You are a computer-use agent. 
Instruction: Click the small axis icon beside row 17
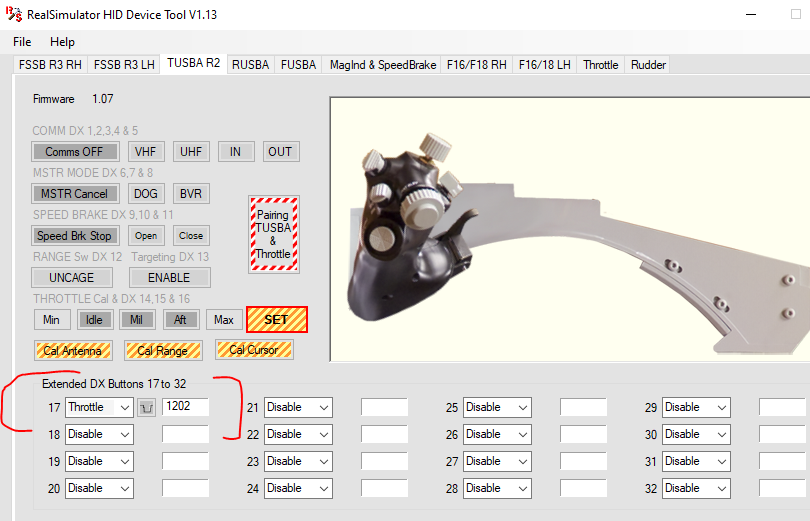[147, 408]
